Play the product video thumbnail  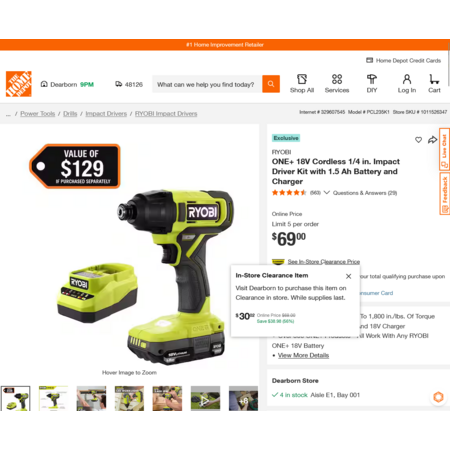coord(205,398)
